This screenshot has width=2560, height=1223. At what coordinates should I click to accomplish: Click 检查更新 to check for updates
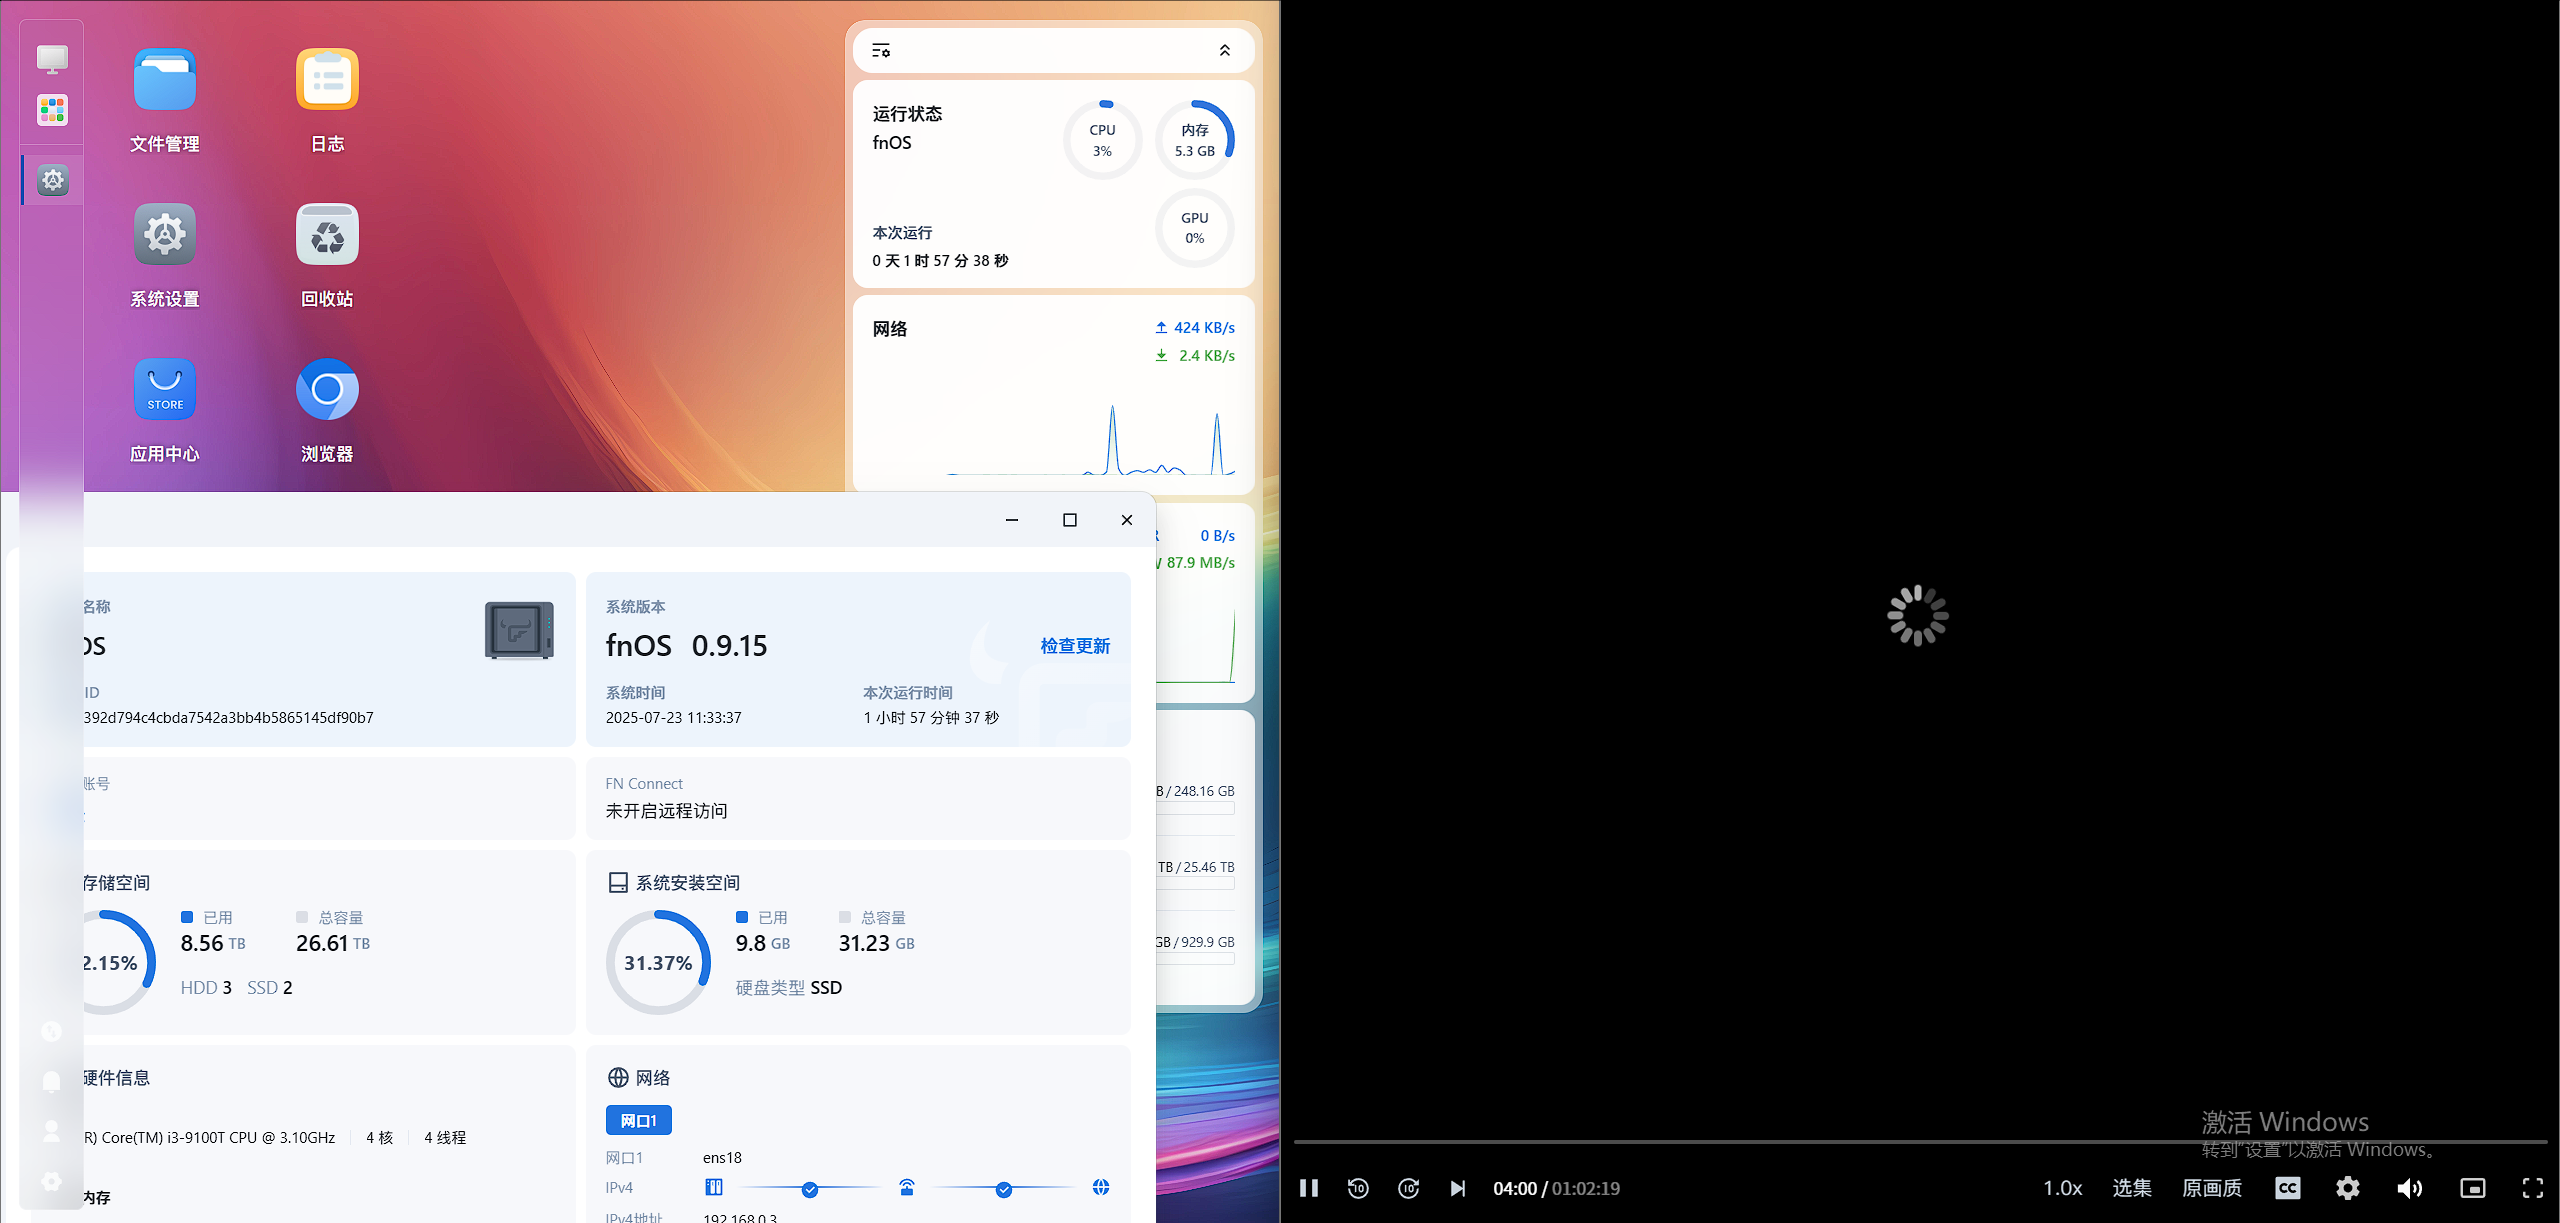point(1075,646)
